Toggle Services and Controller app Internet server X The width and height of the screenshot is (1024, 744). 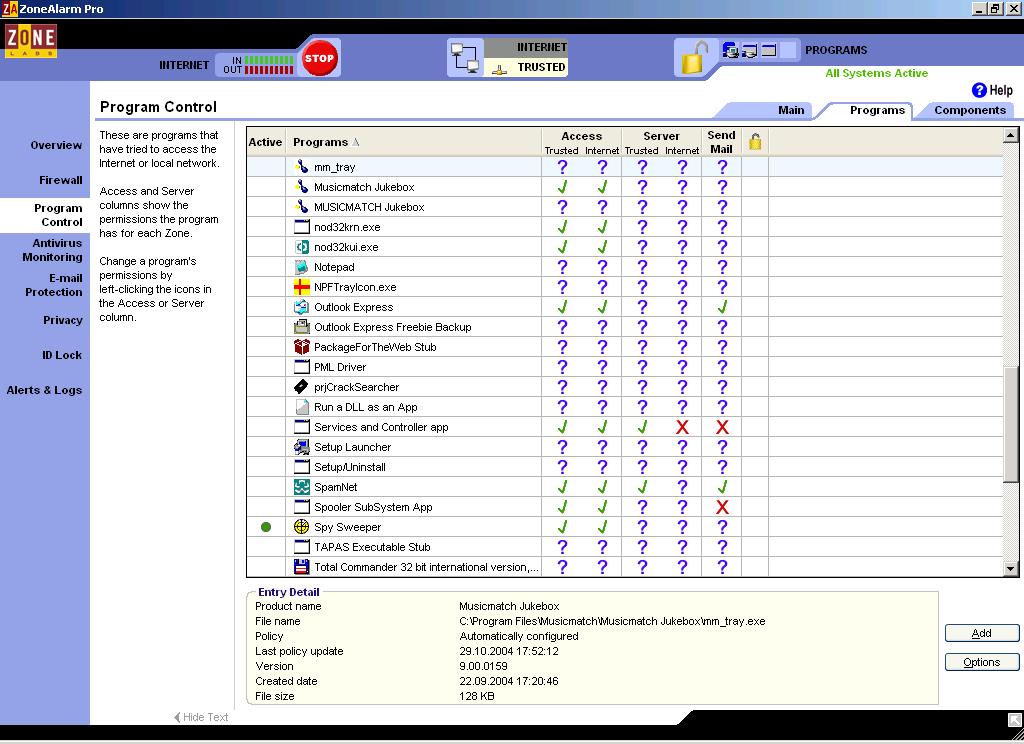click(682, 427)
